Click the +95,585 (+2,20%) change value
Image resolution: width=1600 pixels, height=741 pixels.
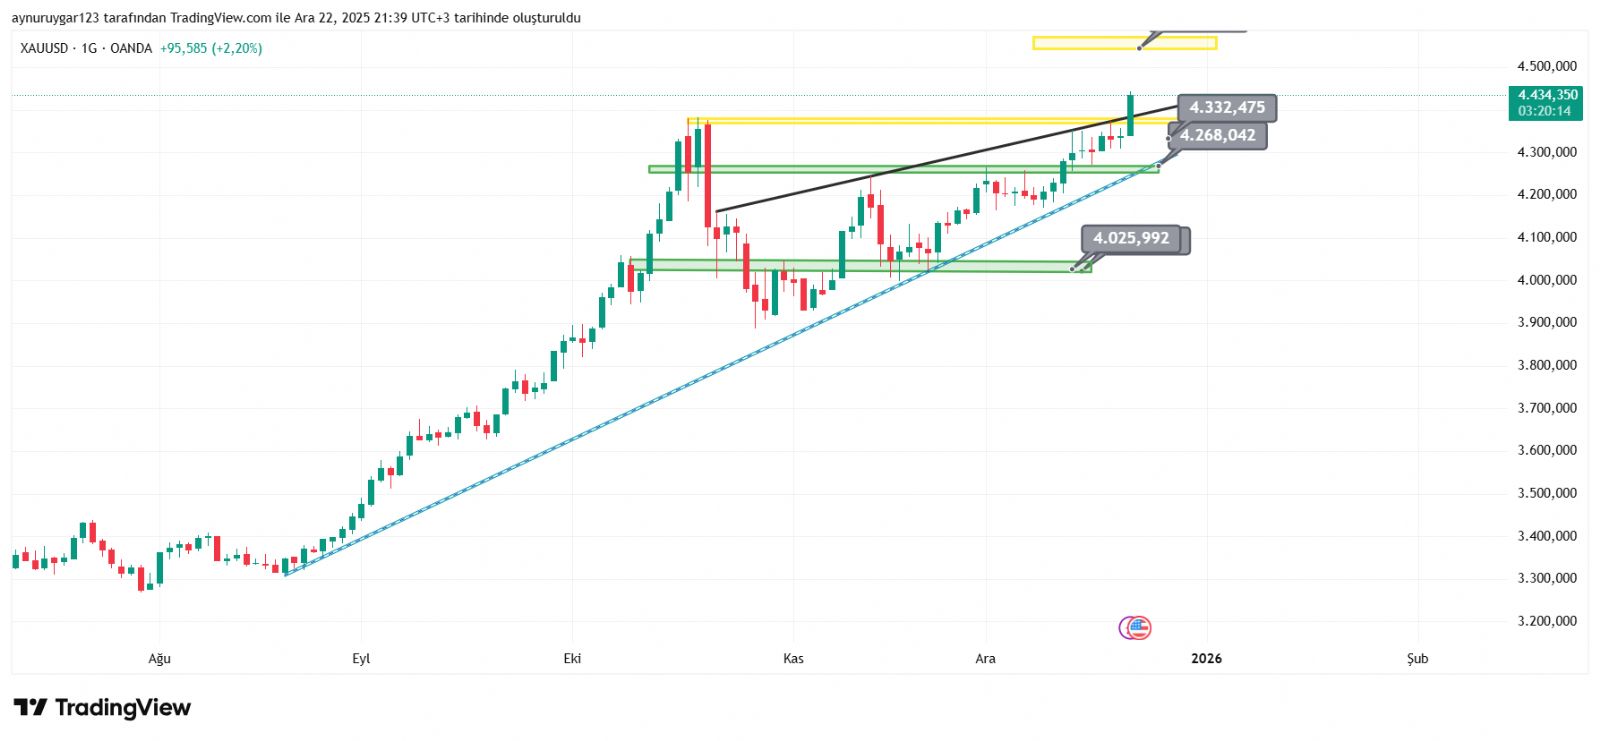coord(211,48)
